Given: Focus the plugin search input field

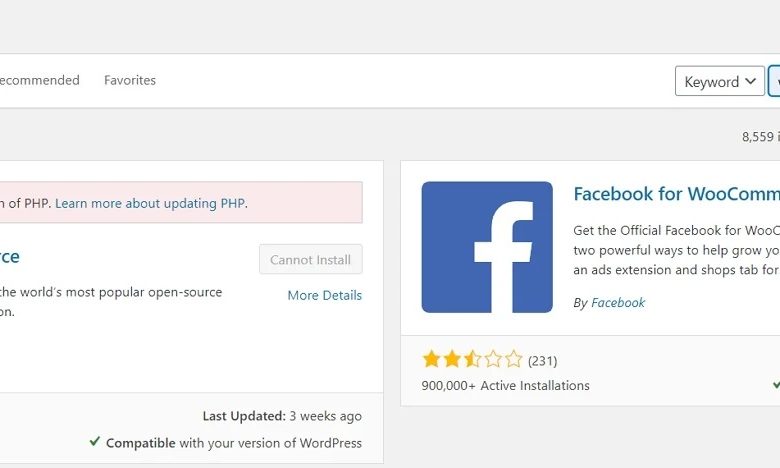Looking at the screenshot, I should click(x=775, y=81).
